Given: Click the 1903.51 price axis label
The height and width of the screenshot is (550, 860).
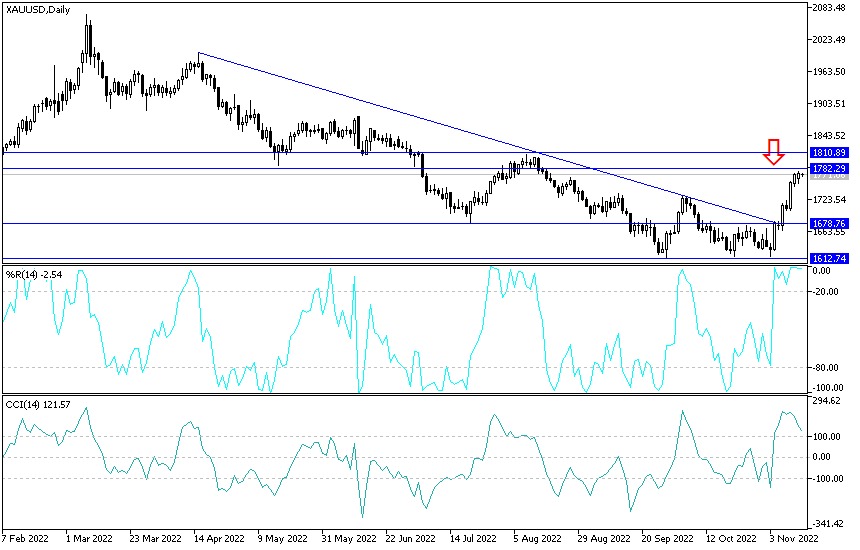Looking at the screenshot, I should pos(829,103).
